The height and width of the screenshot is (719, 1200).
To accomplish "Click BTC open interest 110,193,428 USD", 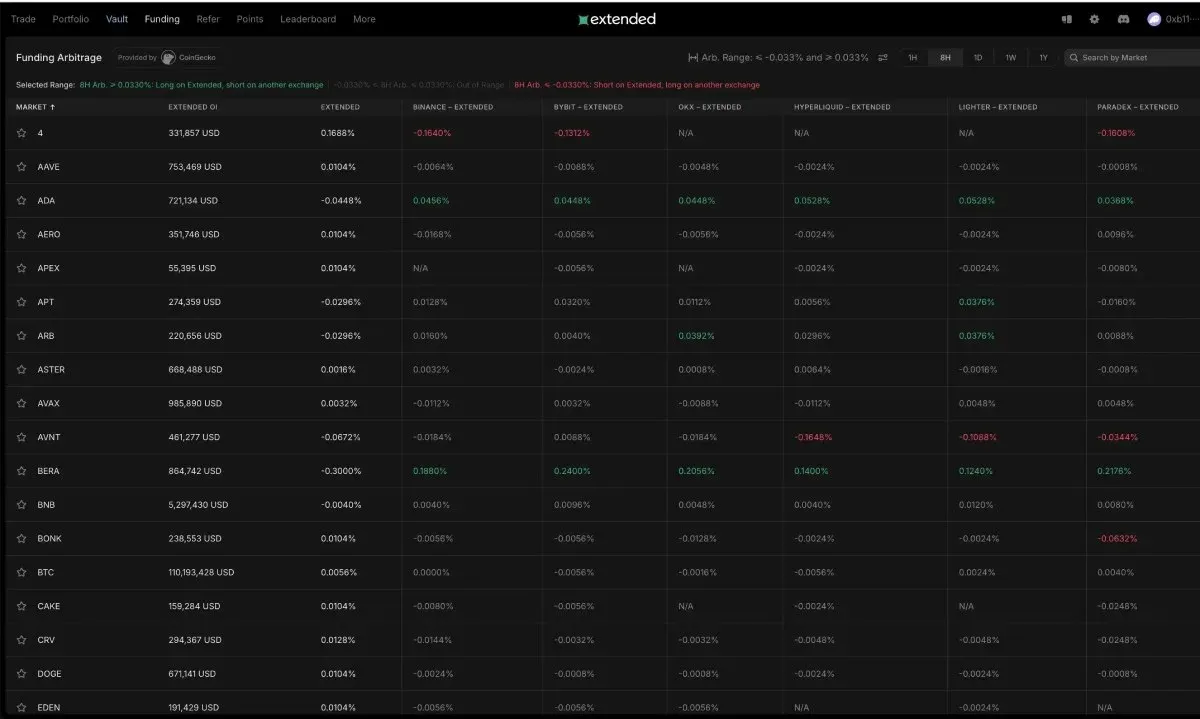I will [x=201, y=572].
